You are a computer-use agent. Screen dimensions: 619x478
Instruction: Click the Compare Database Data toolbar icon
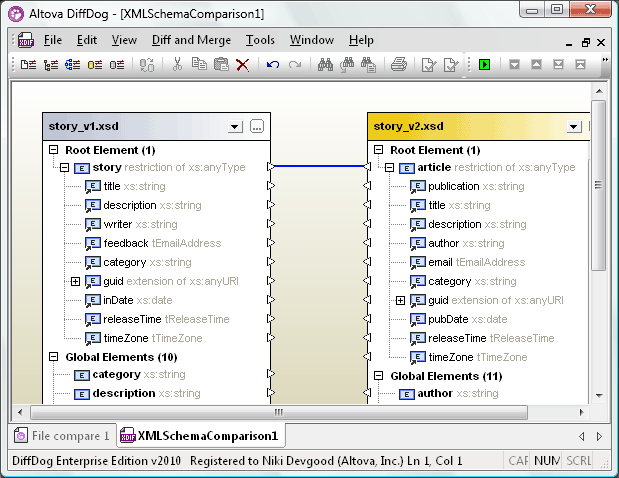pos(95,64)
